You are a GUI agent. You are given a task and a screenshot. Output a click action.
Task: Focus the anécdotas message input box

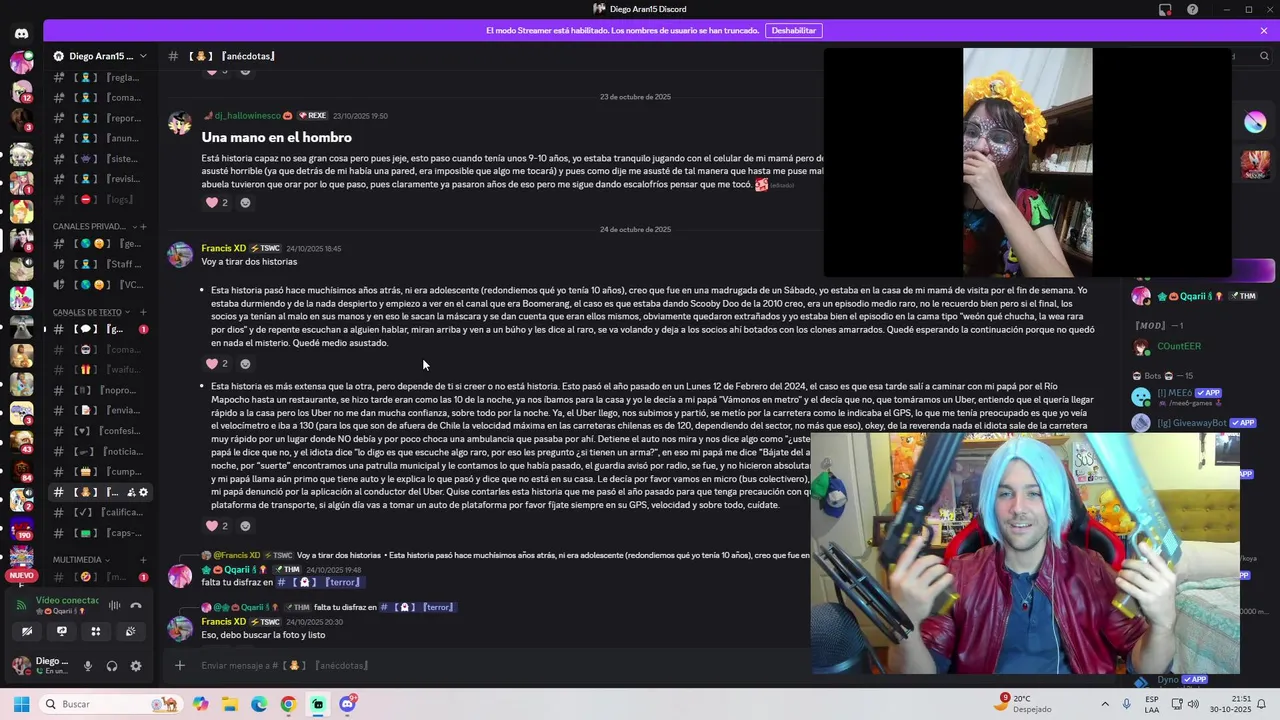(x=500, y=665)
